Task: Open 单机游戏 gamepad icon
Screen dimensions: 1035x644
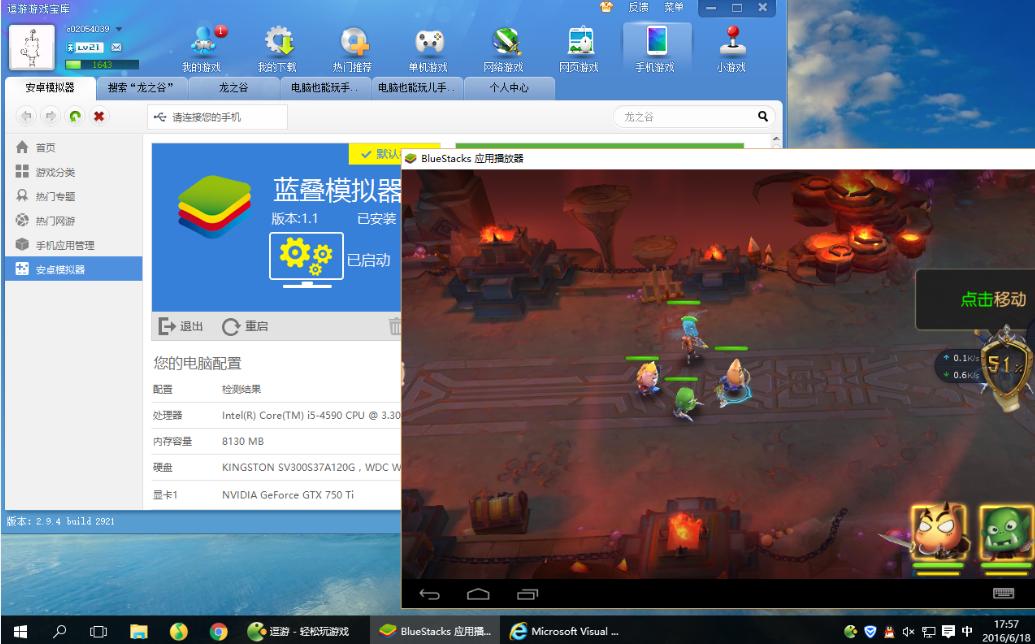Action: pyautogui.click(x=428, y=49)
